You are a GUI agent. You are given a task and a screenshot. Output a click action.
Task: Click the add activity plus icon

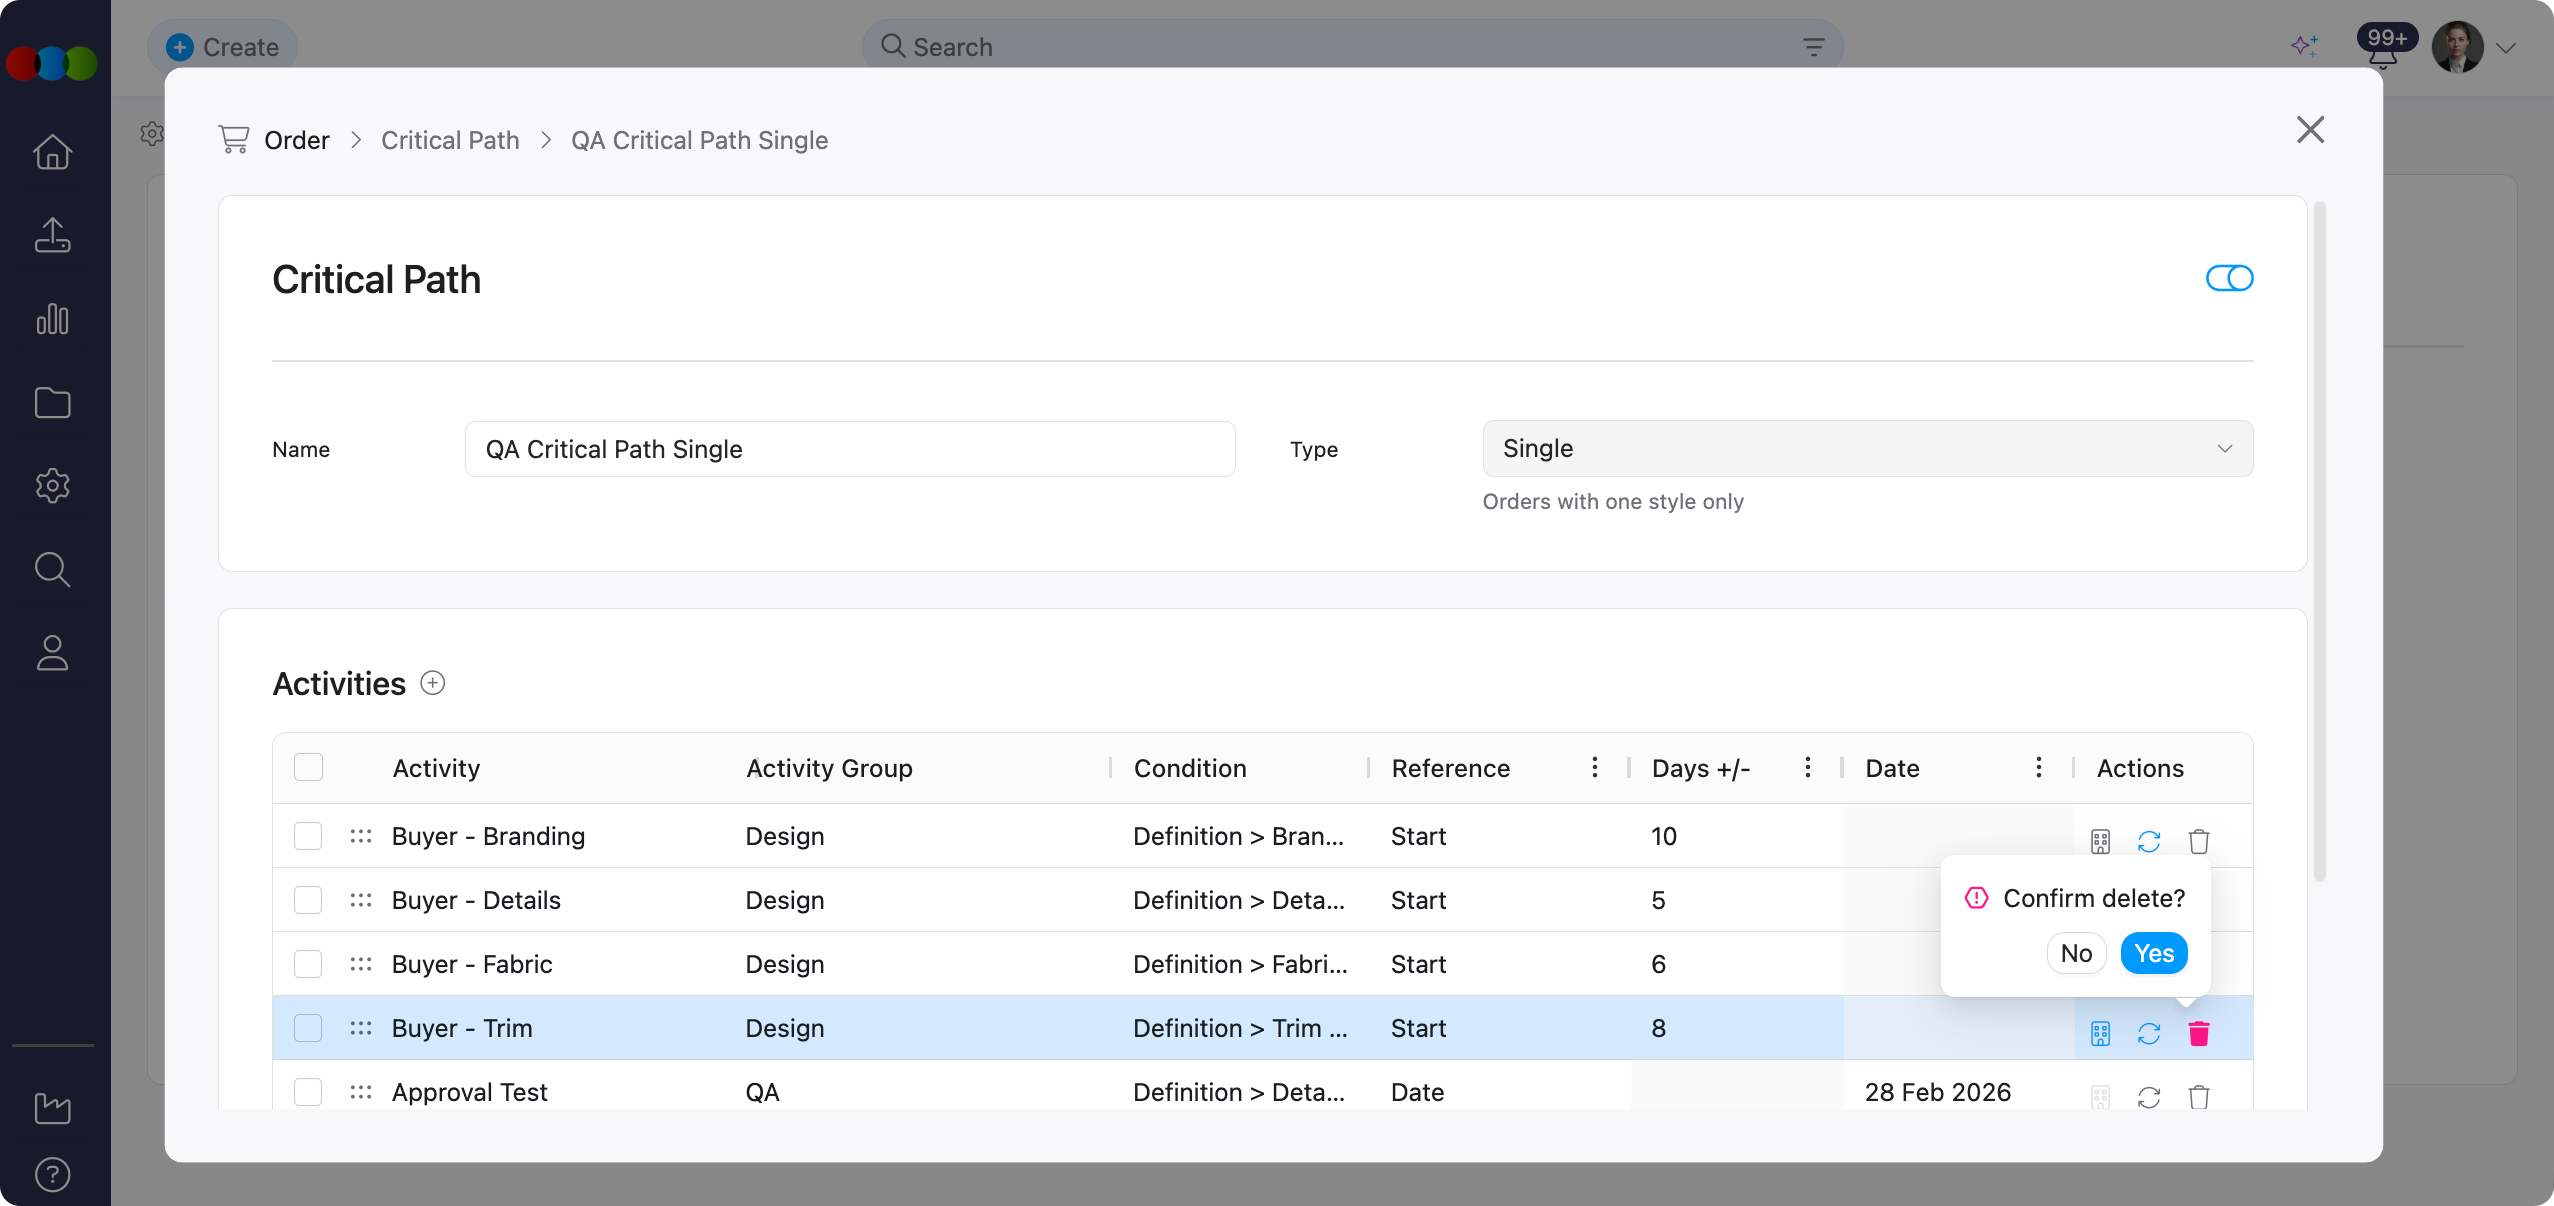tap(432, 683)
